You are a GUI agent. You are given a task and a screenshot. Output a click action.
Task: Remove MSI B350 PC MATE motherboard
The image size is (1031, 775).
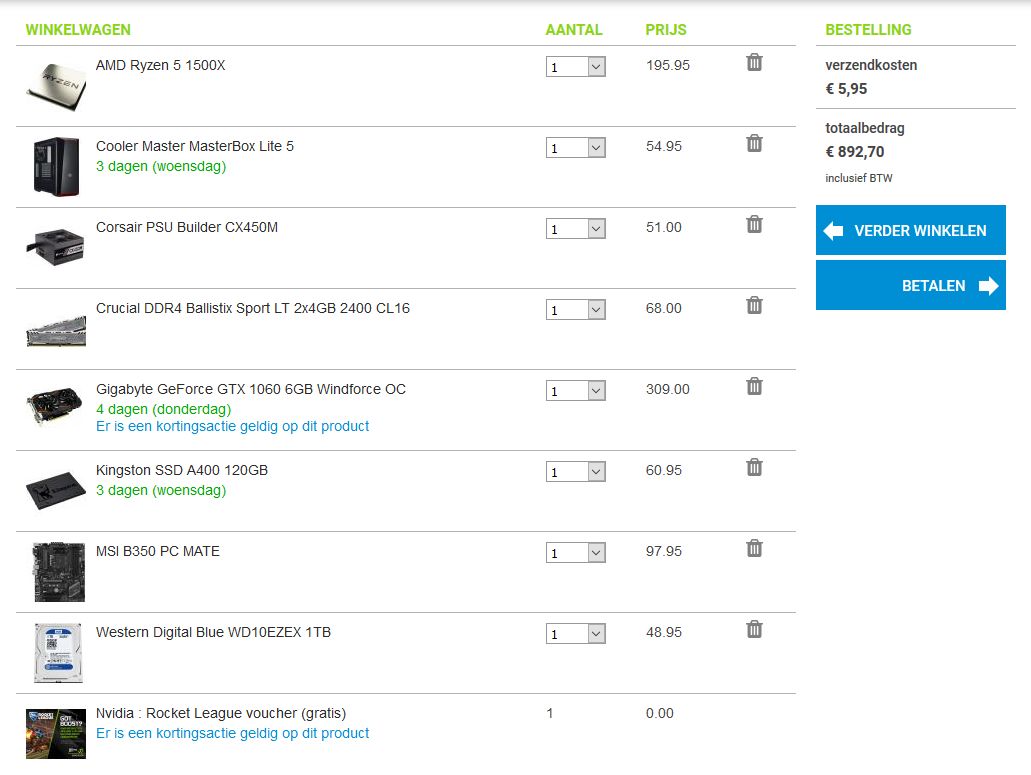(754, 549)
